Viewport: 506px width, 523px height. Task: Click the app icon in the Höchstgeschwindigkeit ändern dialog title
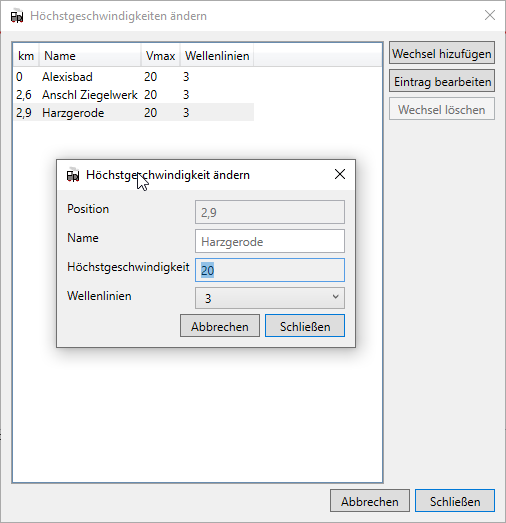coord(73,175)
